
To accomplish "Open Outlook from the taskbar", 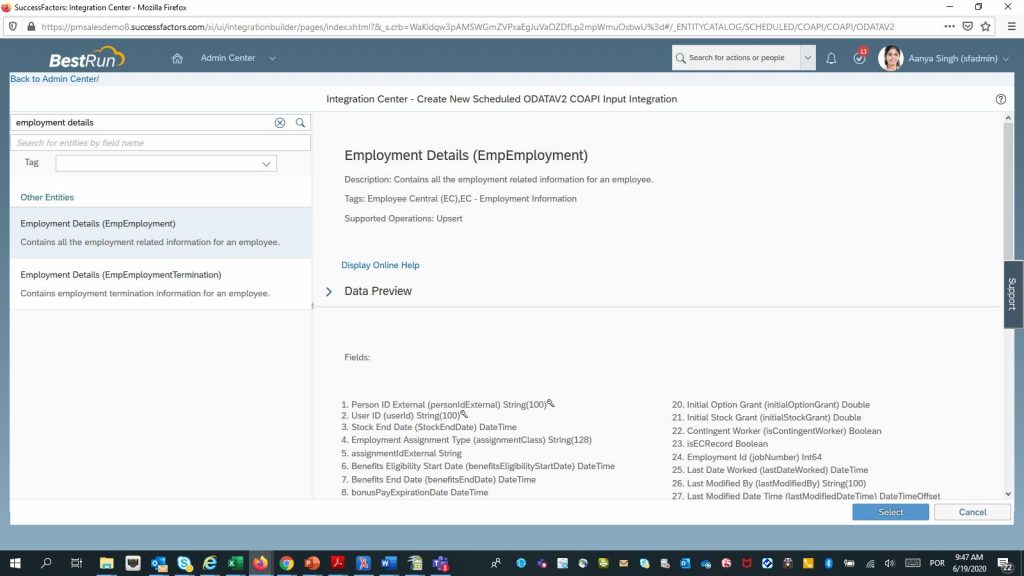I will (x=159, y=563).
